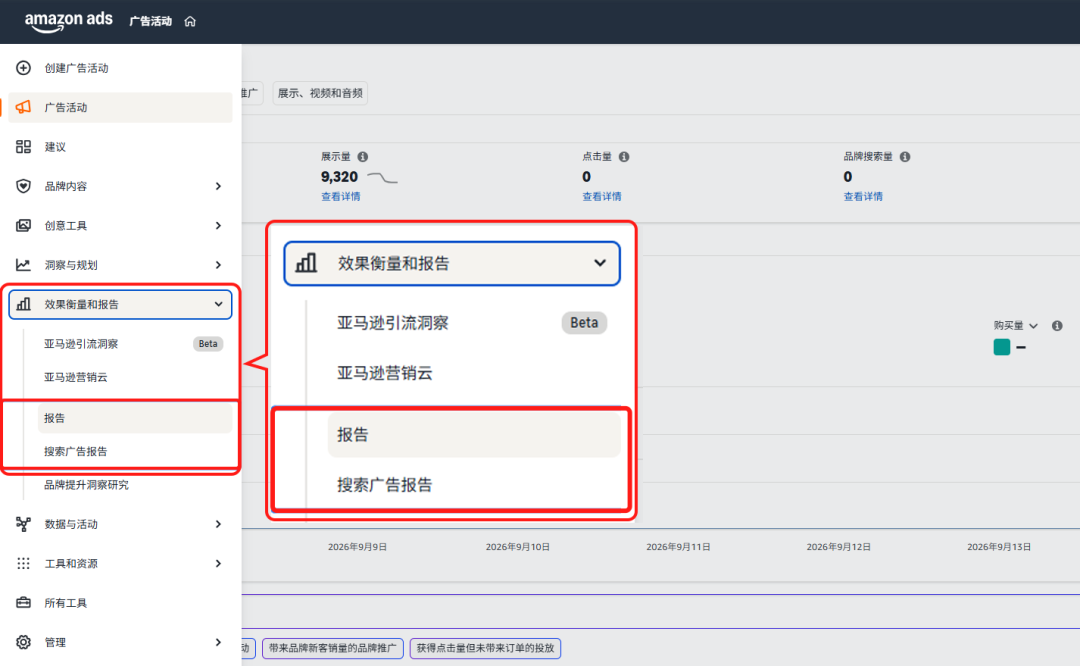Show info tooltip for 点击量
The height and width of the screenshot is (666, 1080).
tap(624, 156)
